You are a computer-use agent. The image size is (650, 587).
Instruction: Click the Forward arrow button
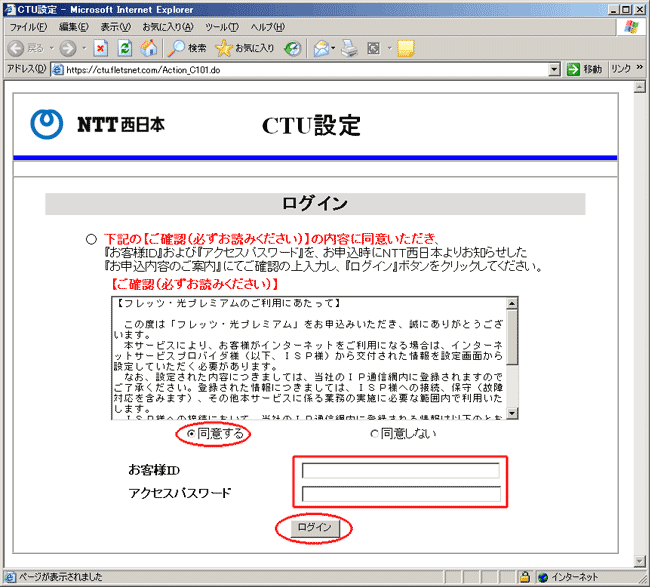68,49
